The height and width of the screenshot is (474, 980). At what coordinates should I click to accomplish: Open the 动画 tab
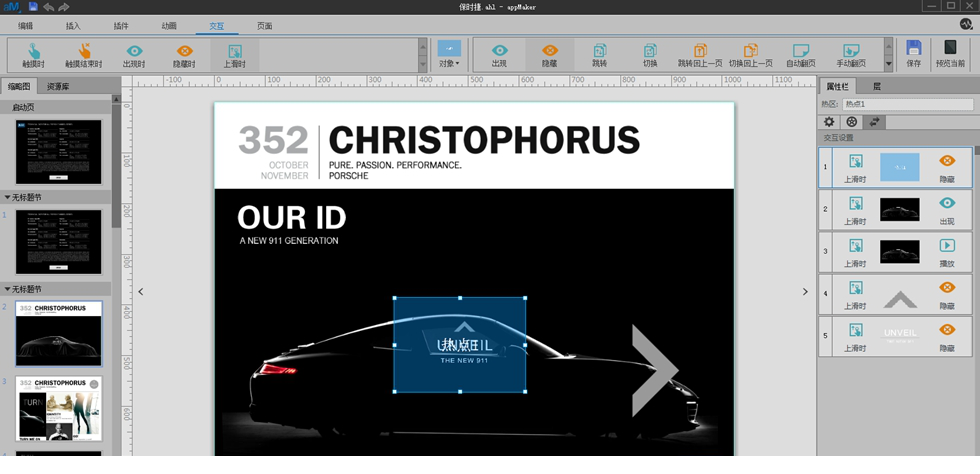(169, 26)
